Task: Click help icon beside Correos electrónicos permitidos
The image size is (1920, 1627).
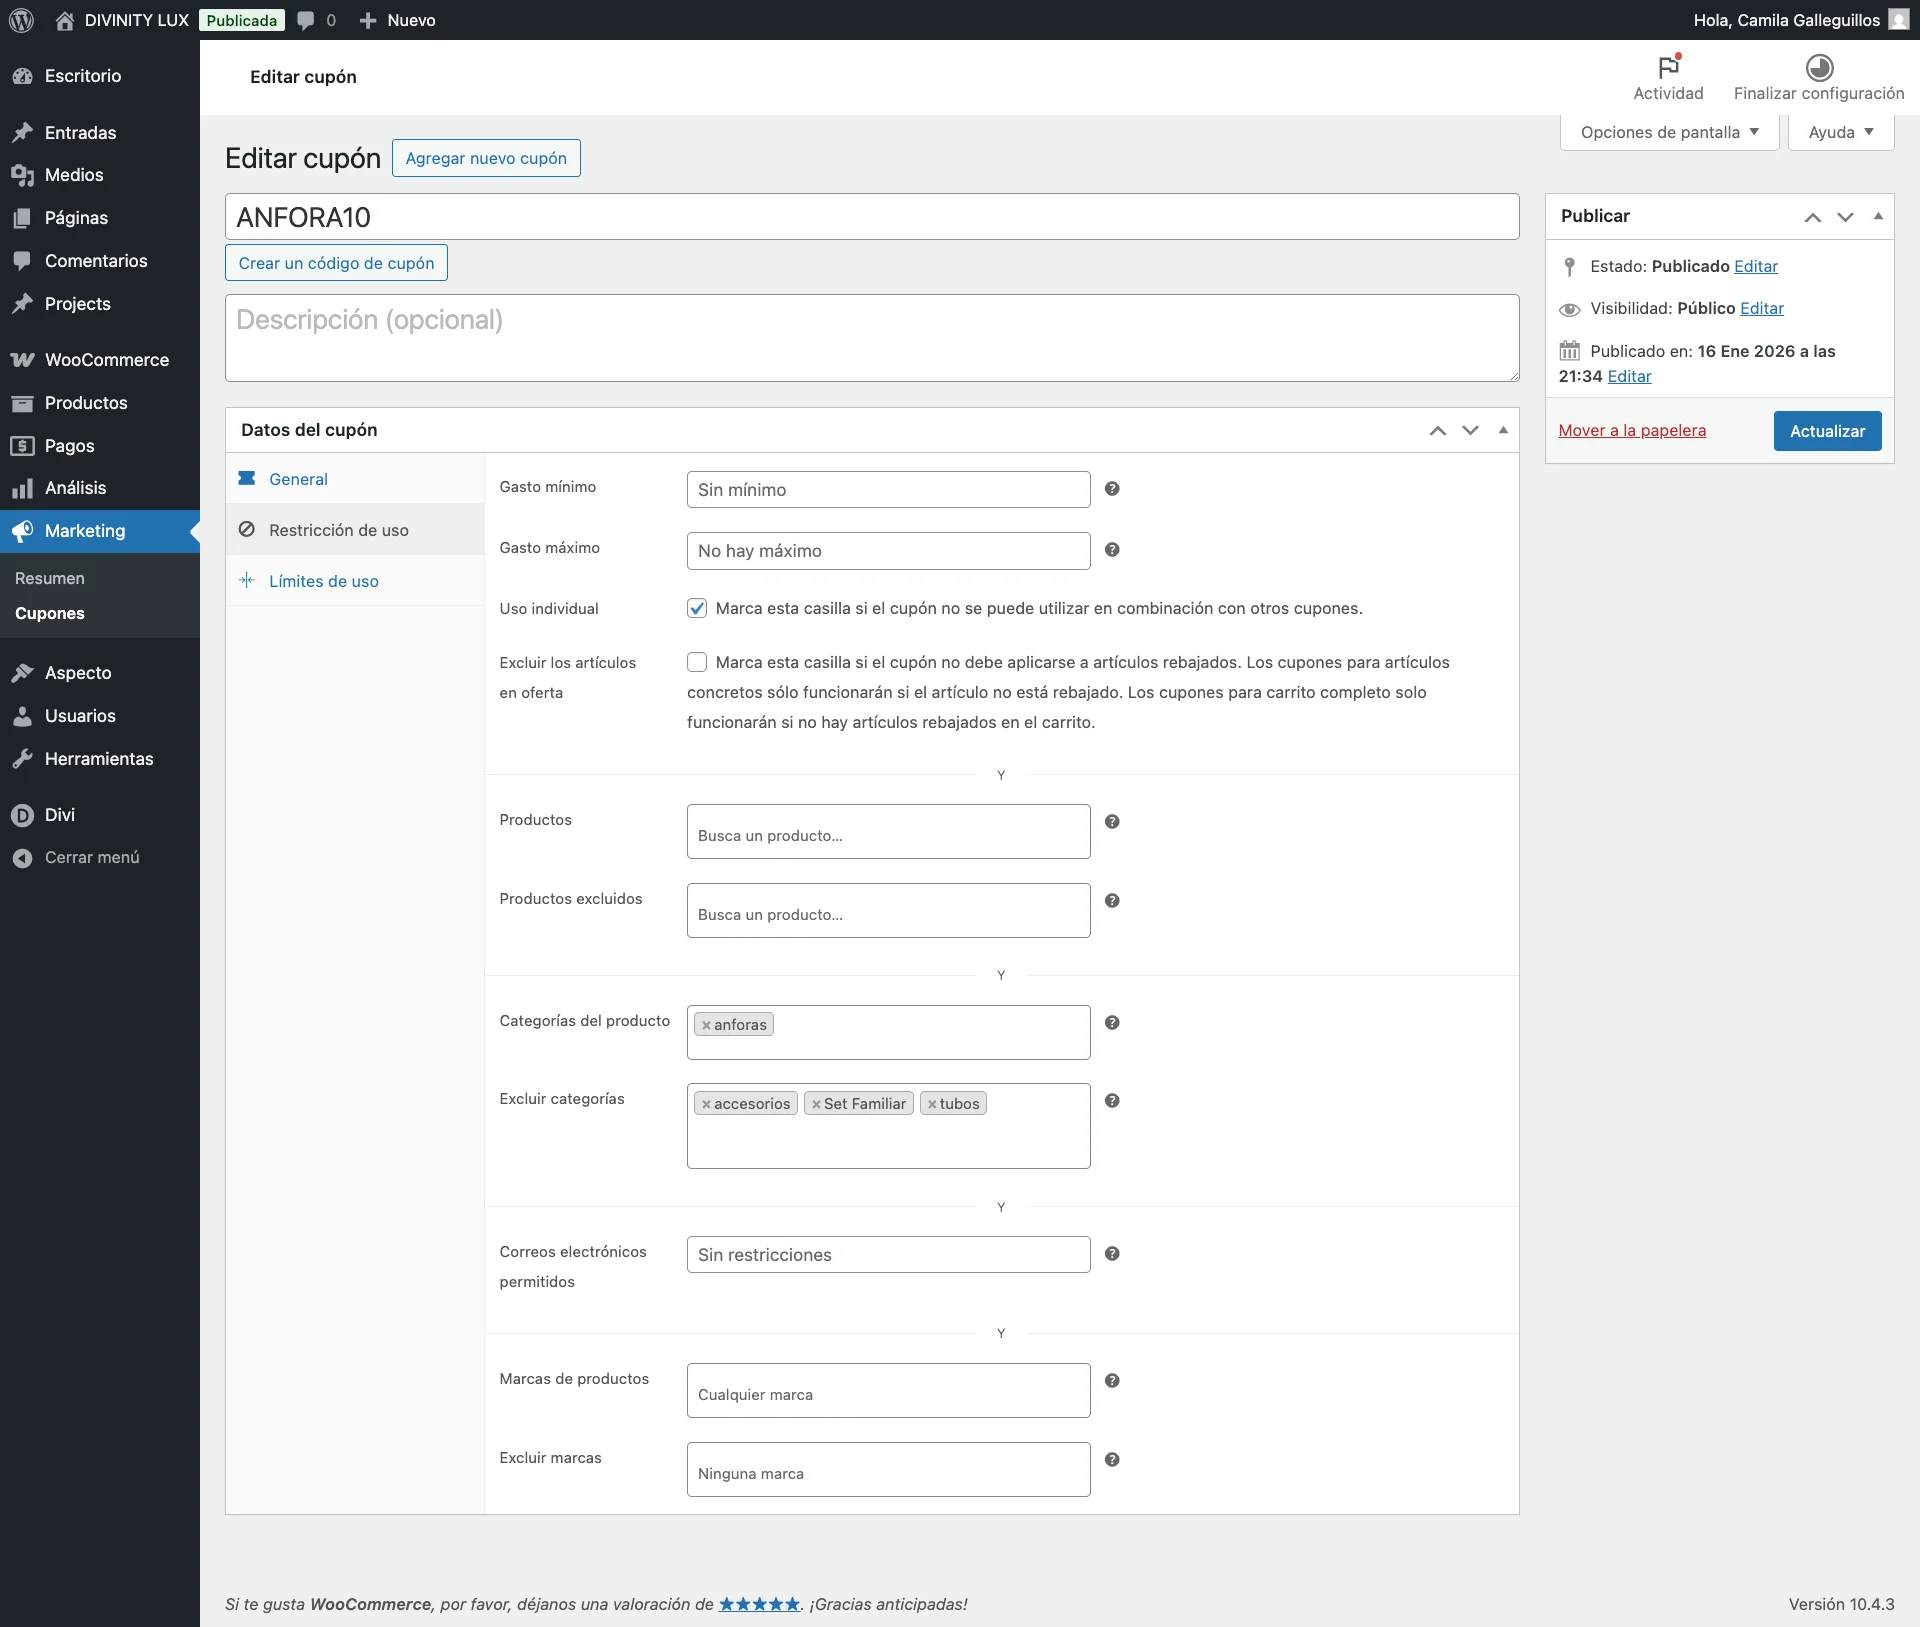Action: click(1112, 1254)
